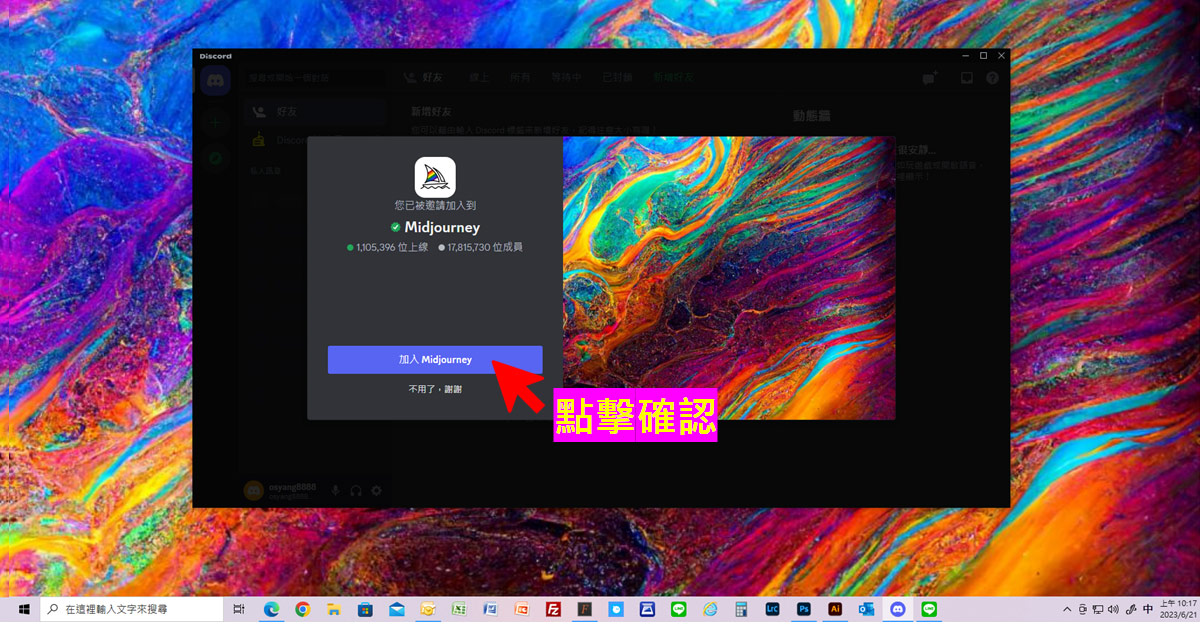Open Task View on the taskbar
The height and width of the screenshot is (625, 1200).
[240, 609]
